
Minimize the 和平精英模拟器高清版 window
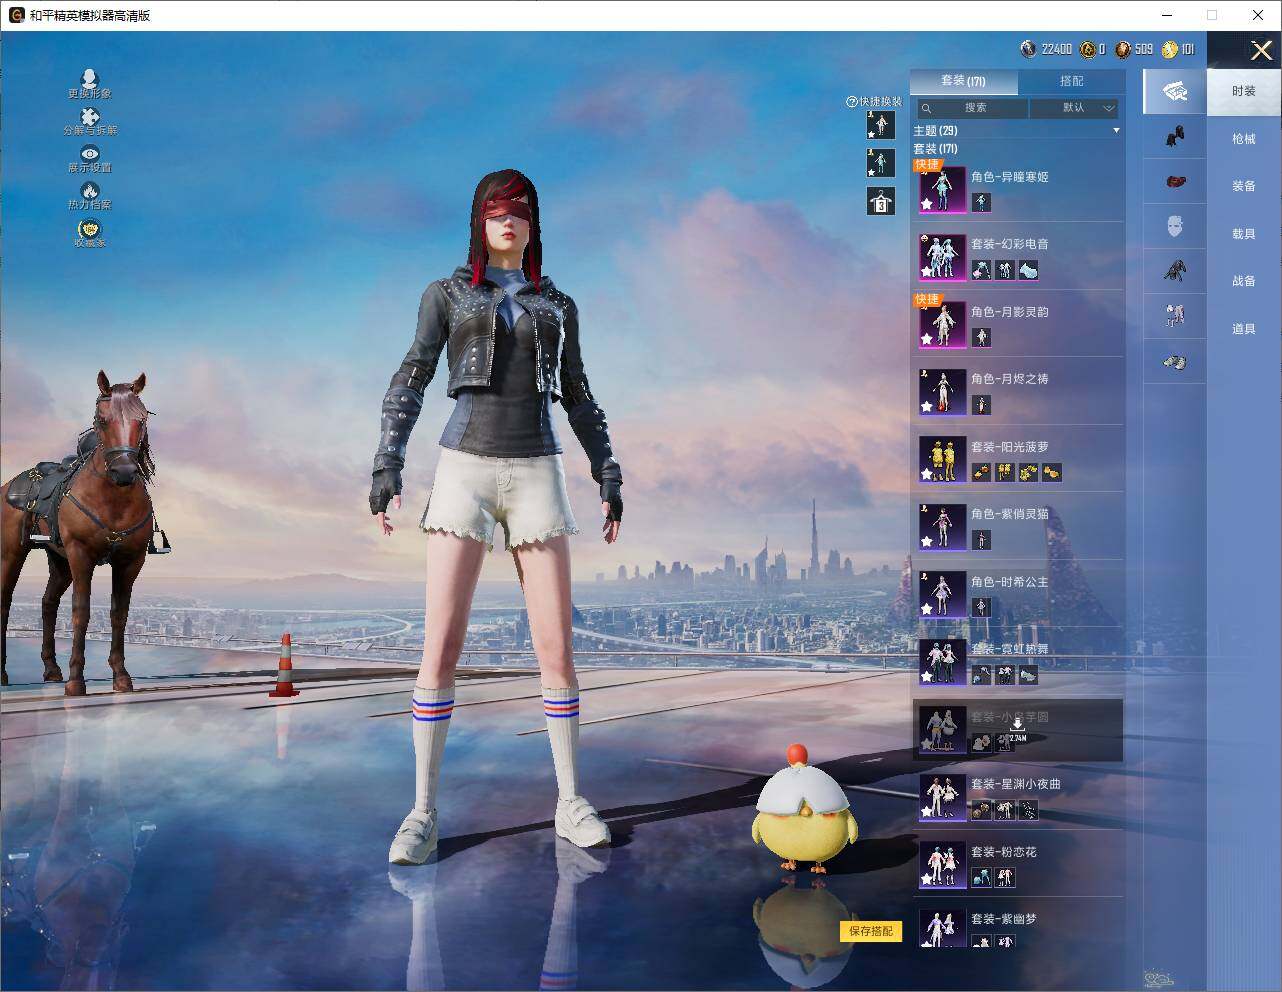1167,15
